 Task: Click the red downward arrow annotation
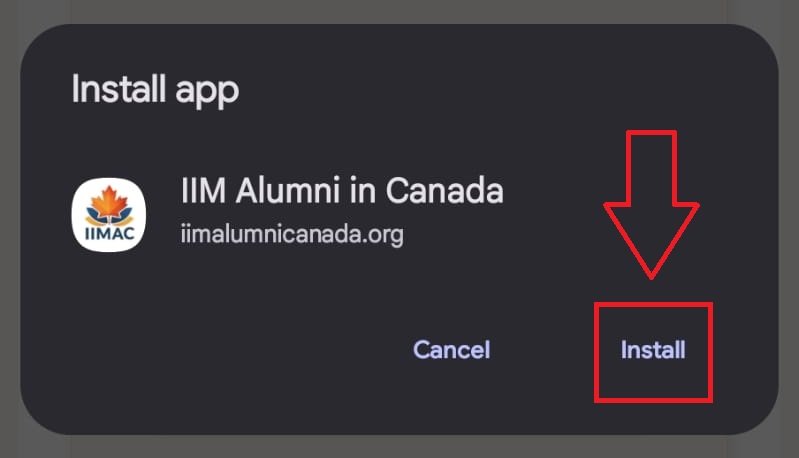(x=651, y=200)
